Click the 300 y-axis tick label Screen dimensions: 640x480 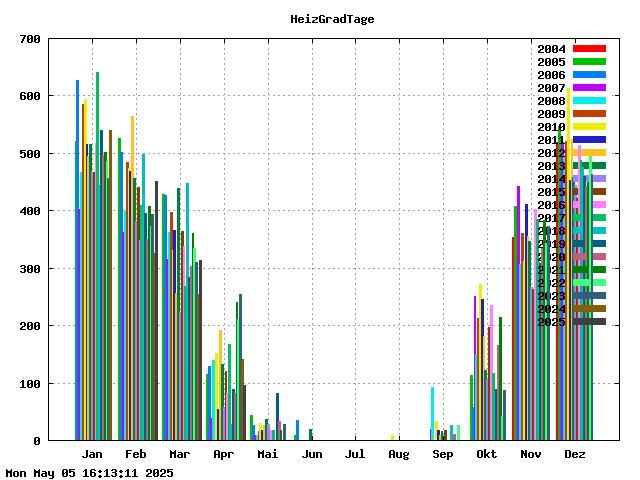[x=30, y=269]
